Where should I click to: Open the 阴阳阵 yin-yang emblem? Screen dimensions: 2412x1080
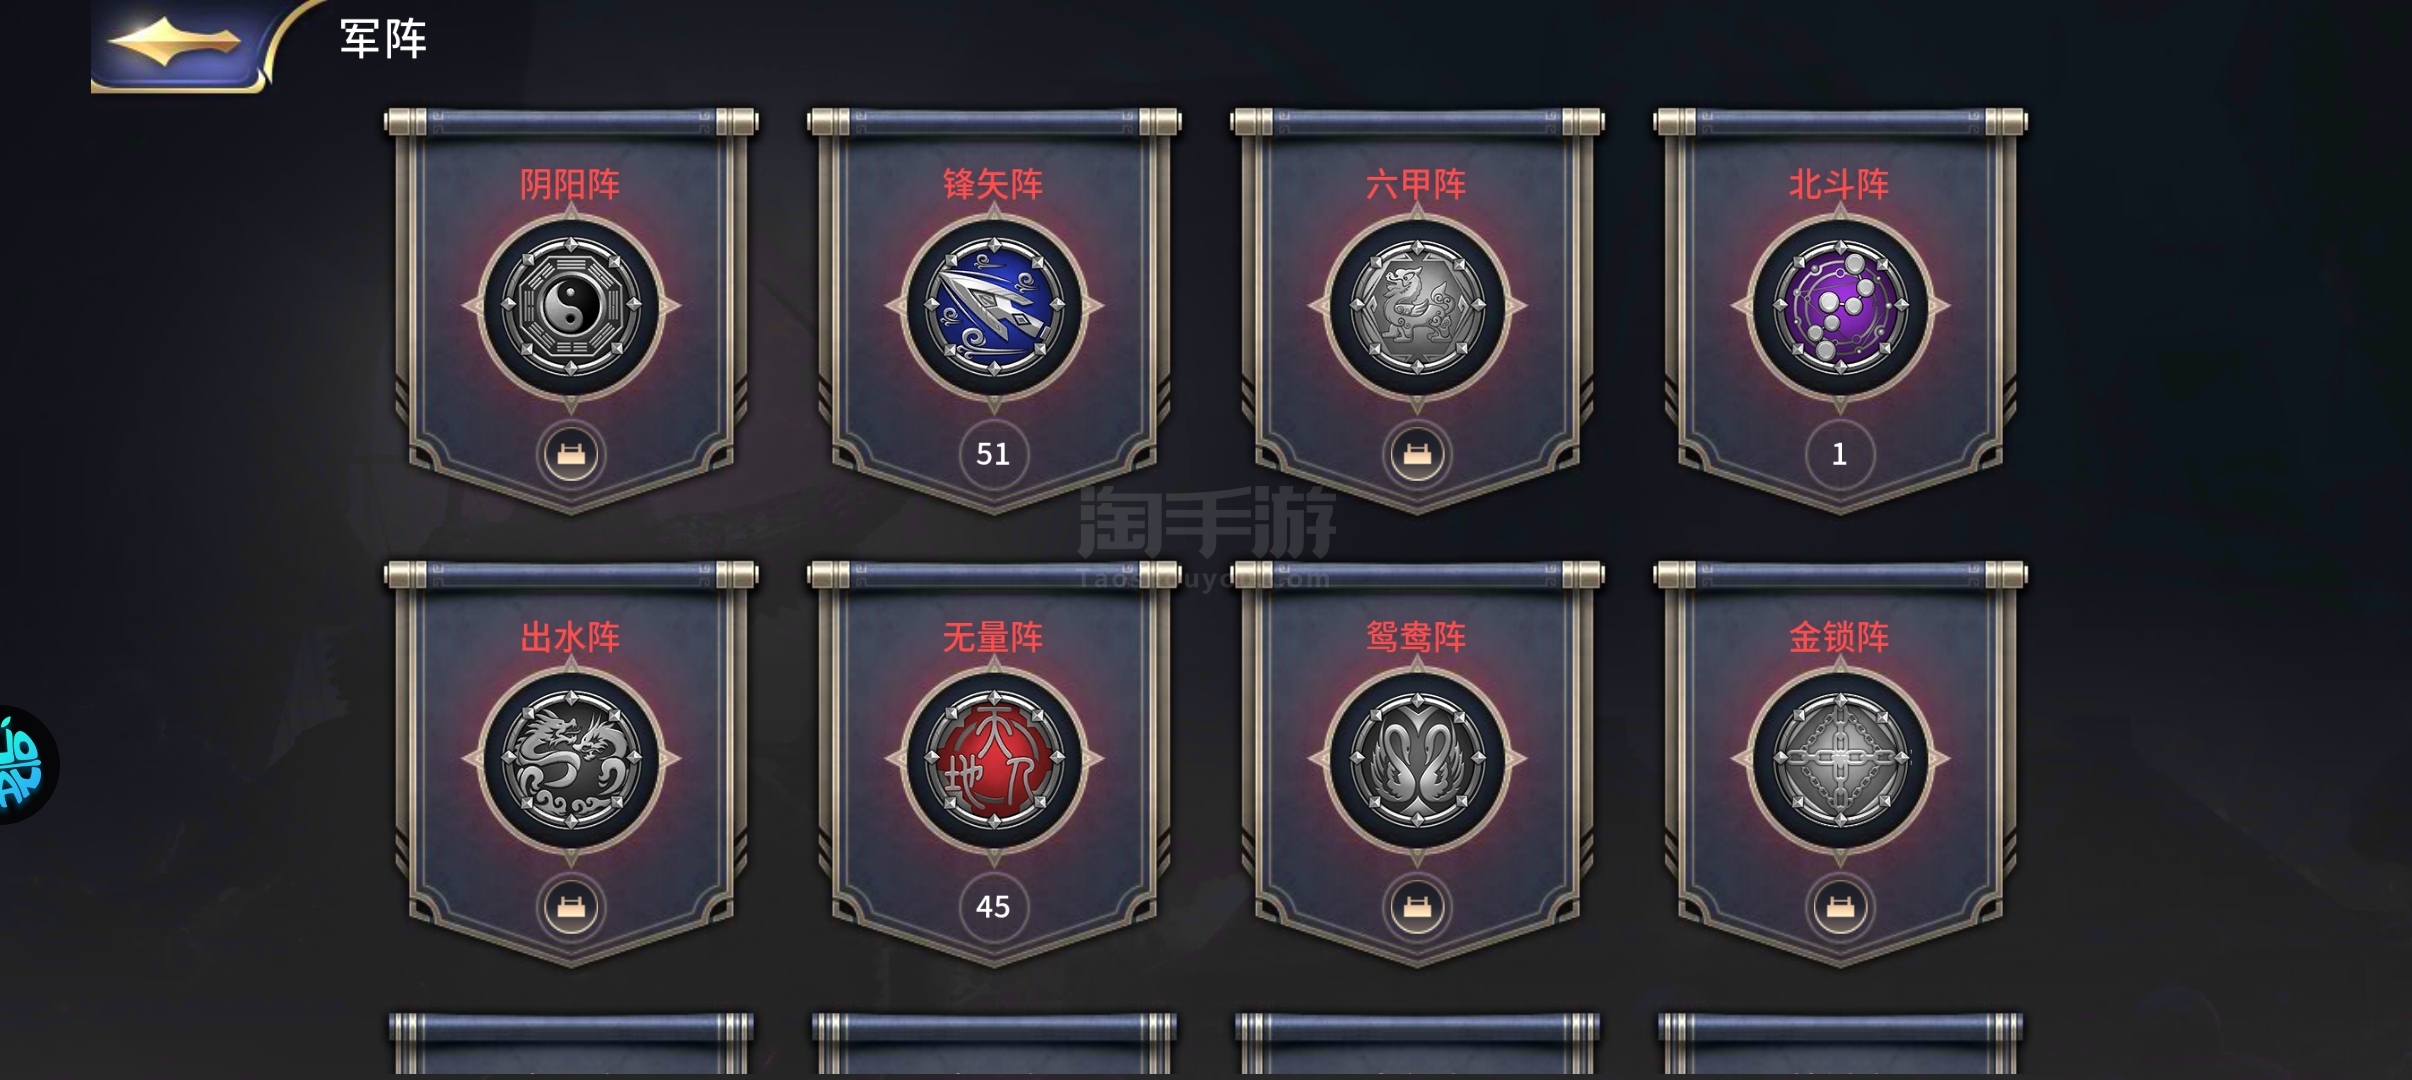571,306
